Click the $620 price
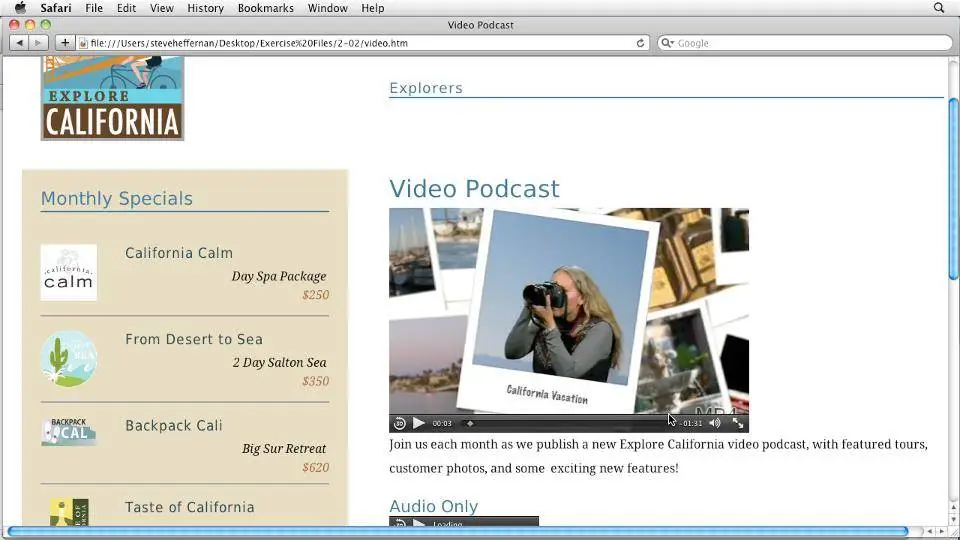The width and height of the screenshot is (960, 540). click(x=315, y=468)
